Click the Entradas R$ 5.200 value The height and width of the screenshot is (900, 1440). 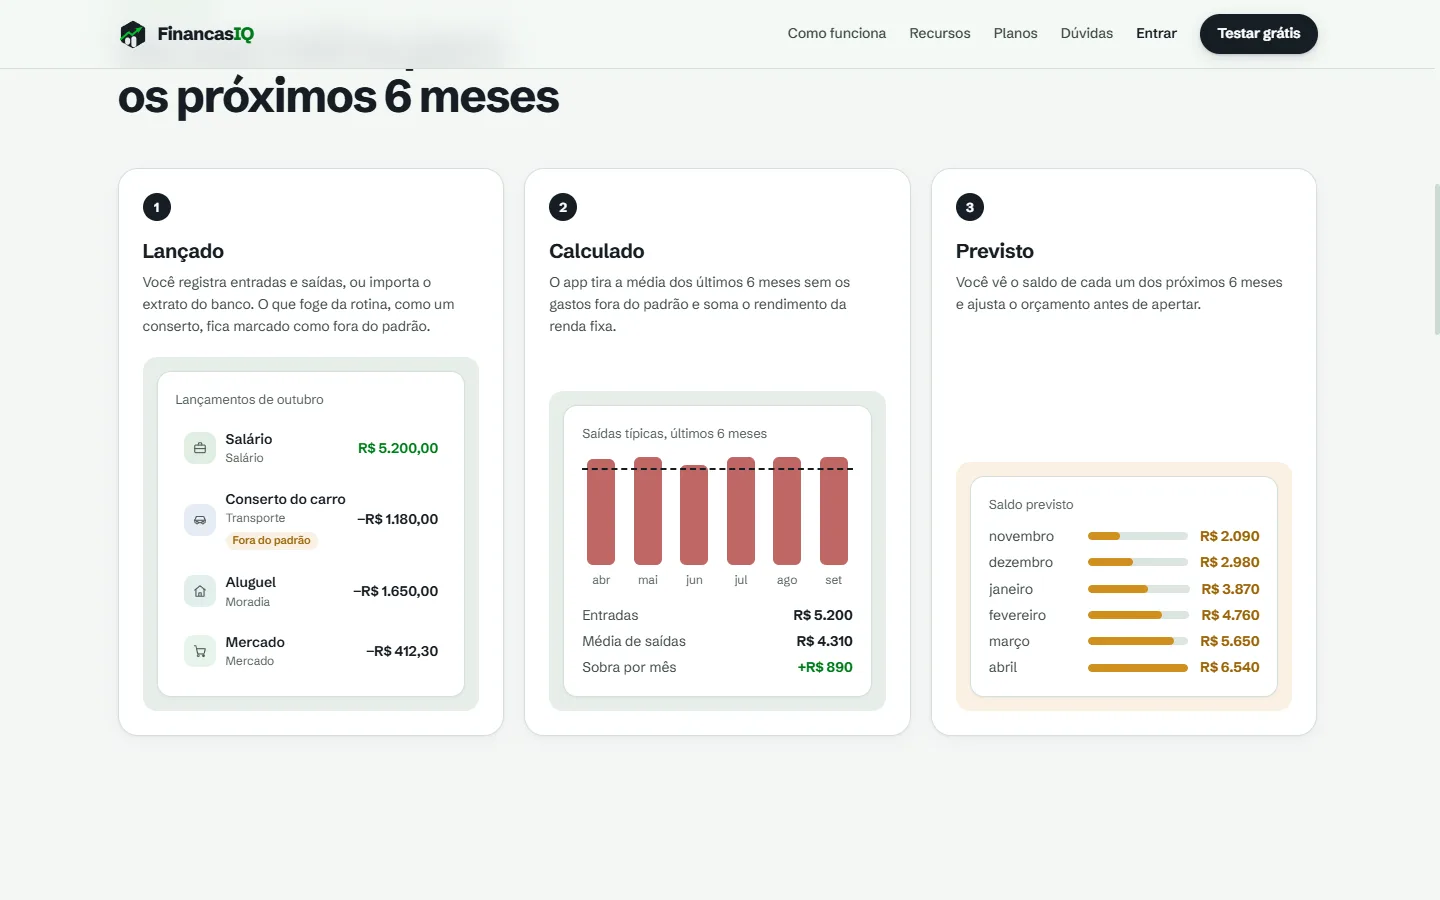click(823, 615)
